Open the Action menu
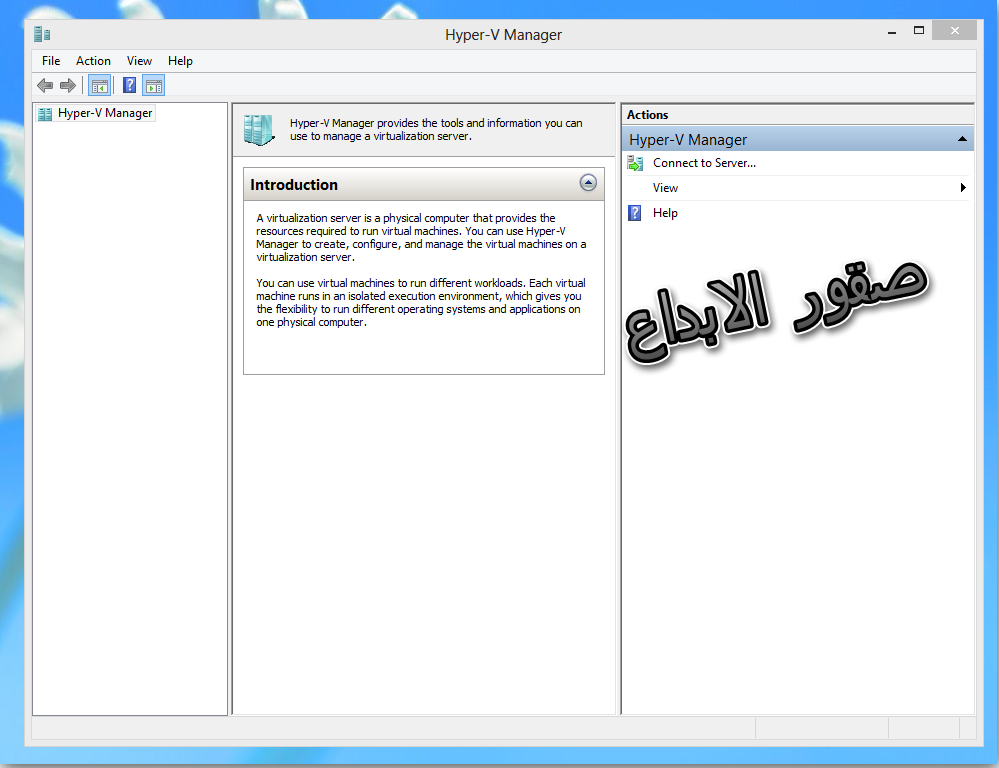 click(93, 61)
